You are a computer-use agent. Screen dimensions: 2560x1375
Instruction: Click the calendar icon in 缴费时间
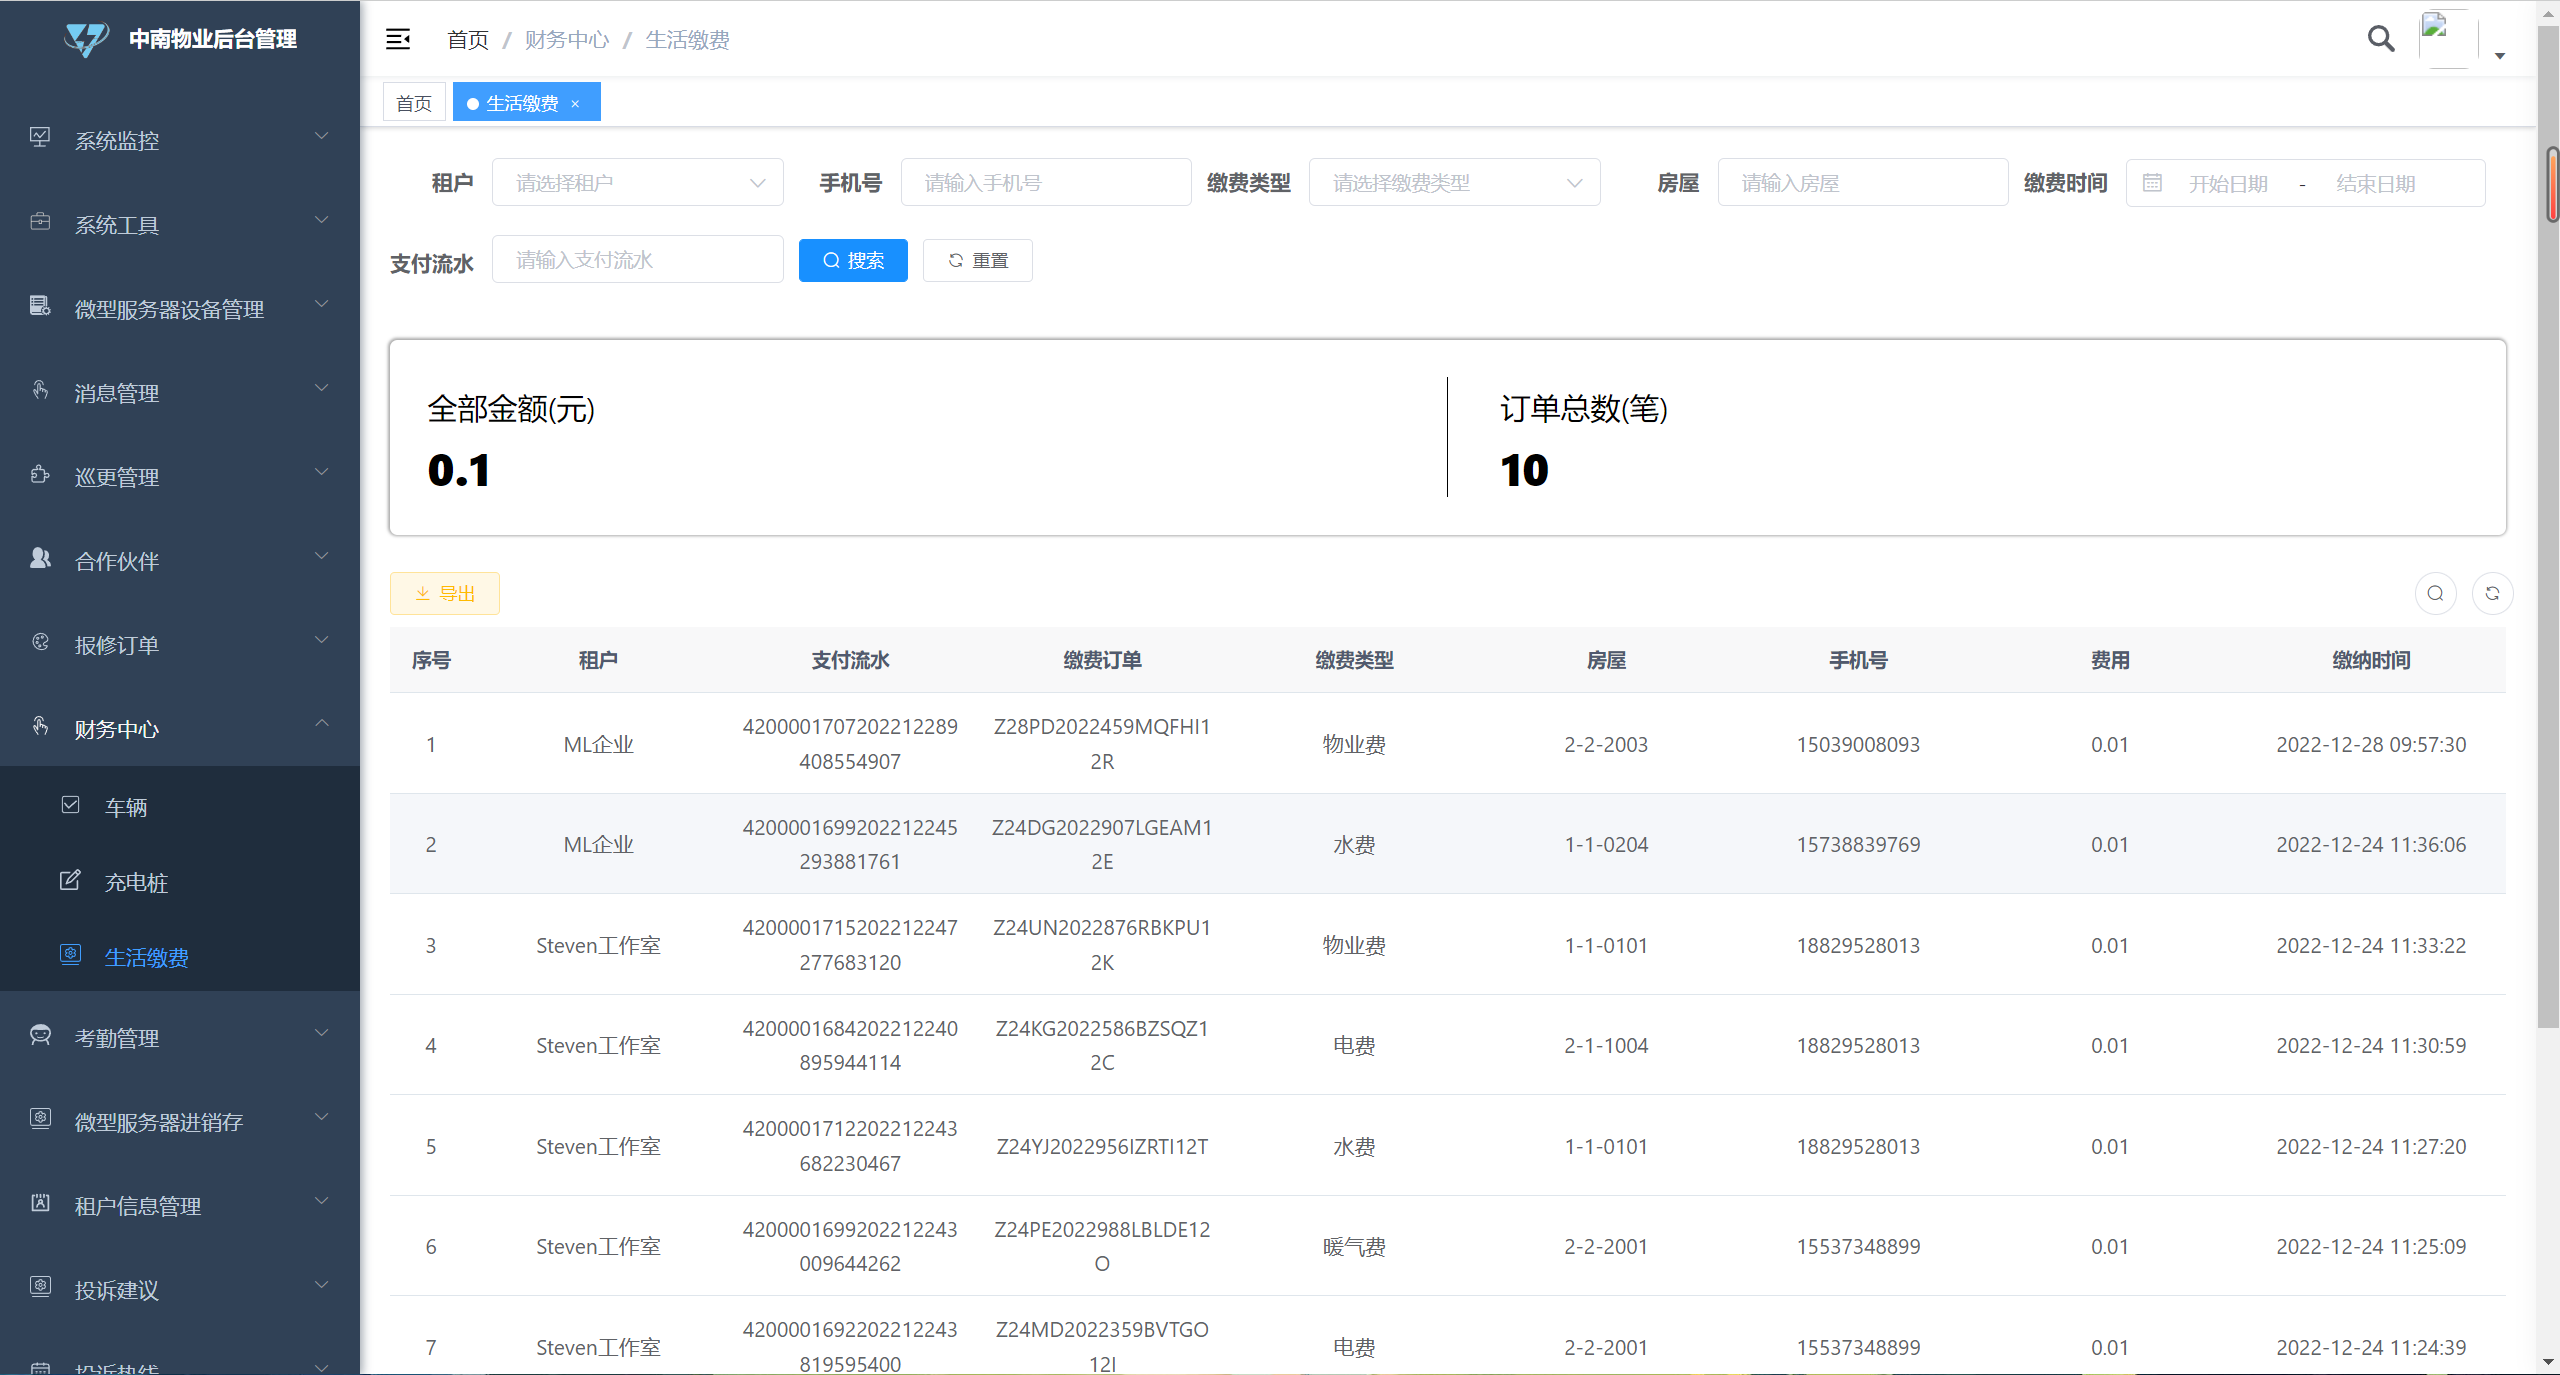tap(2152, 183)
